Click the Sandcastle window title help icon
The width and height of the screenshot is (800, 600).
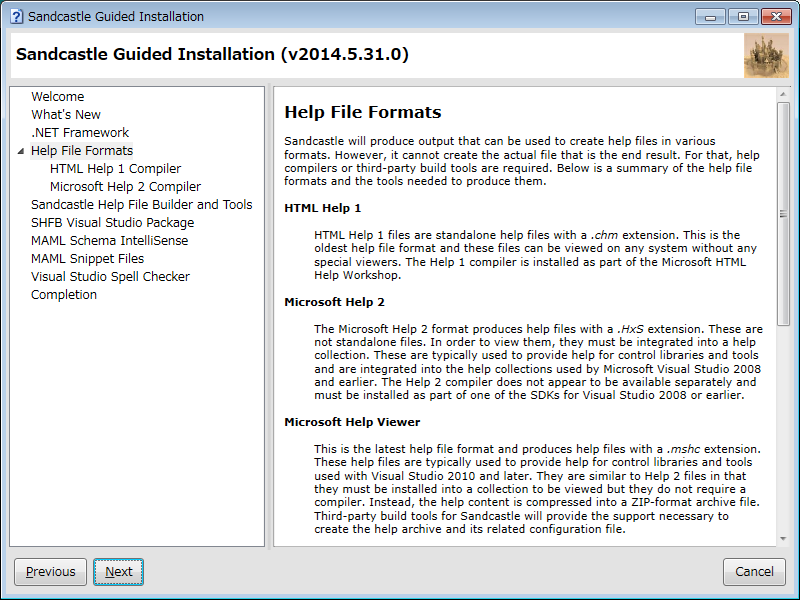(16, 16)
